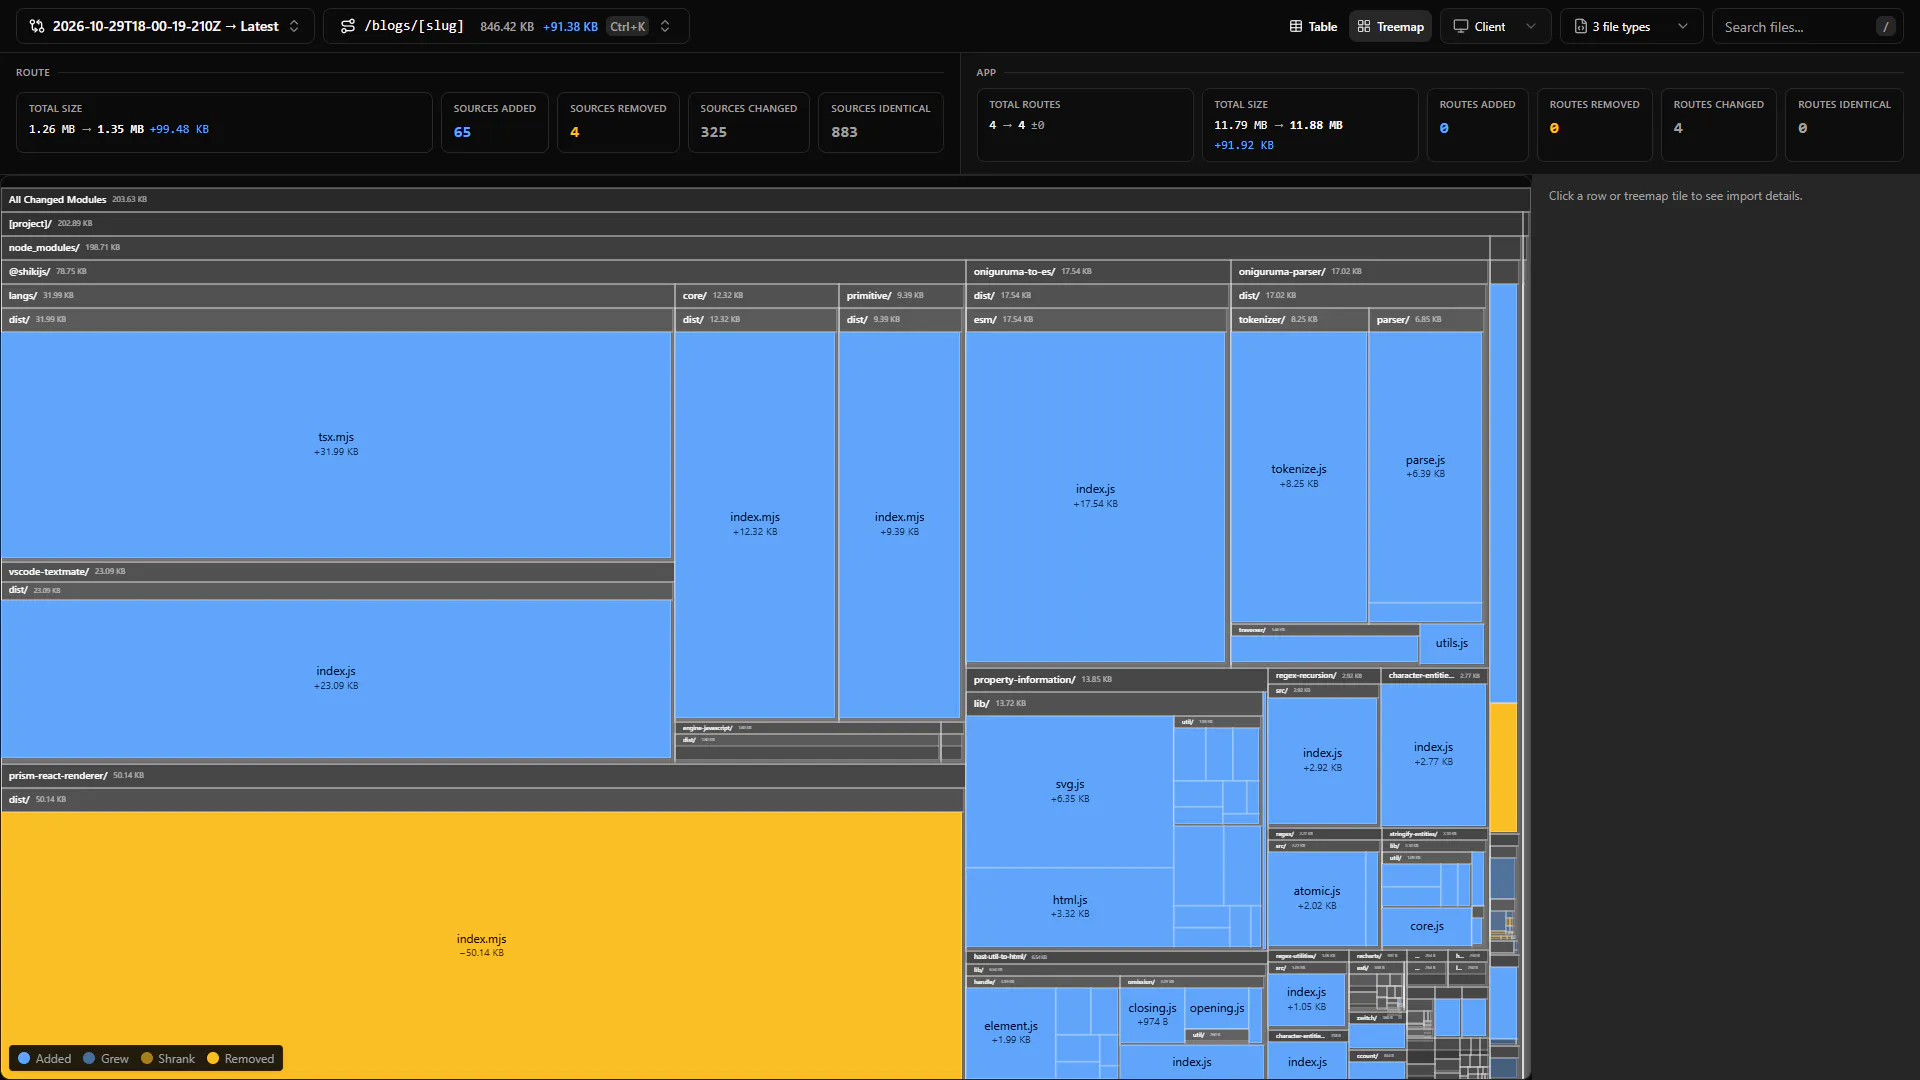
Task: Click the @shikijs/ group header
Action: [483, 271]
